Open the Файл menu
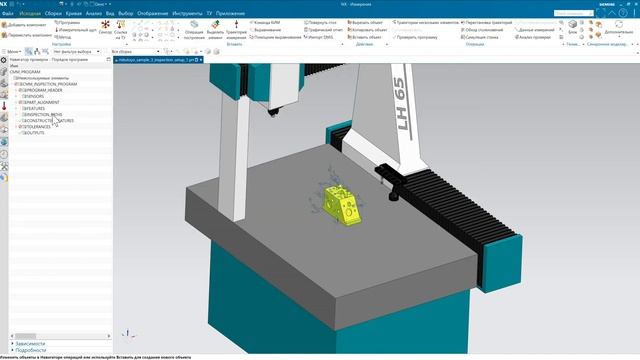640x360 pixels. tap(7, 13)
